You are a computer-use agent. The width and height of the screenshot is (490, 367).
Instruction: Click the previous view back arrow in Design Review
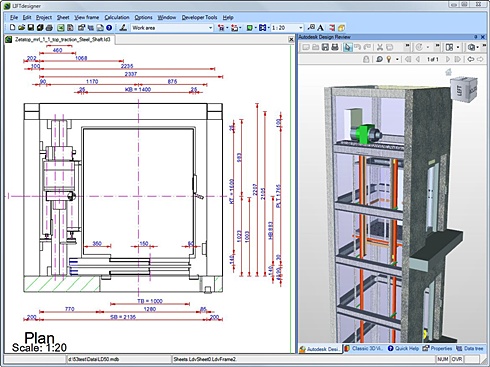[471, 59]
